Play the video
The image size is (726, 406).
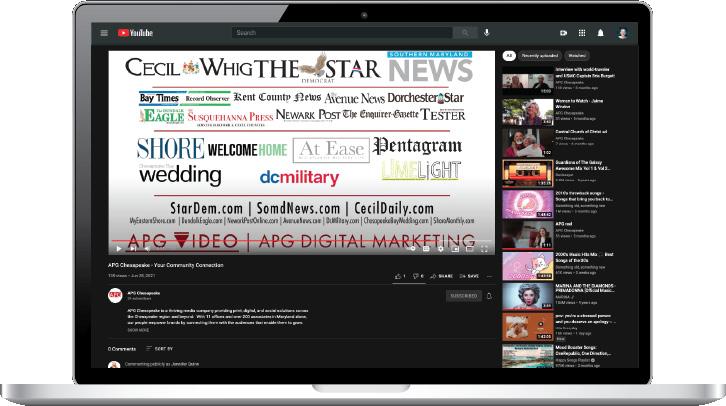[119, 249]
